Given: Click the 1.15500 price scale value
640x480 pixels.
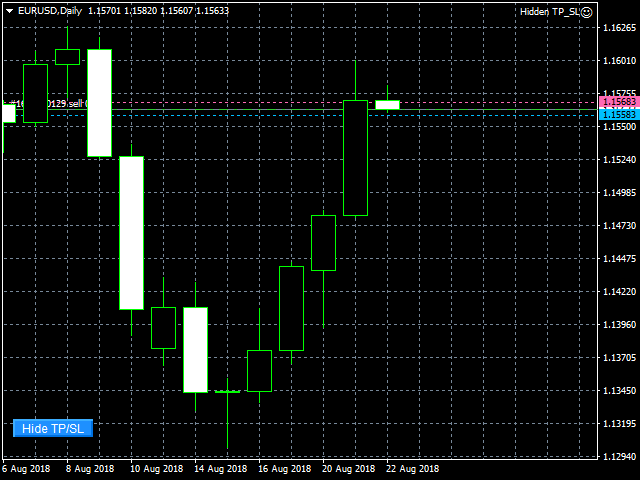Looking at the screenshot, I should click(x=619, y=127).
